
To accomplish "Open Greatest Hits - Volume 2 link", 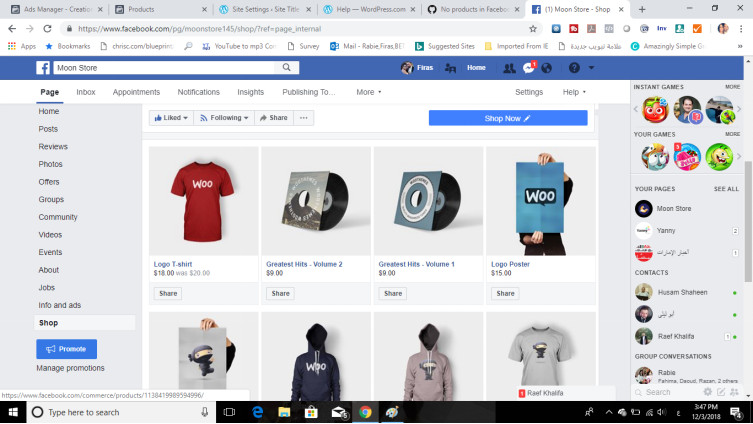I will [x=304, y=264].
